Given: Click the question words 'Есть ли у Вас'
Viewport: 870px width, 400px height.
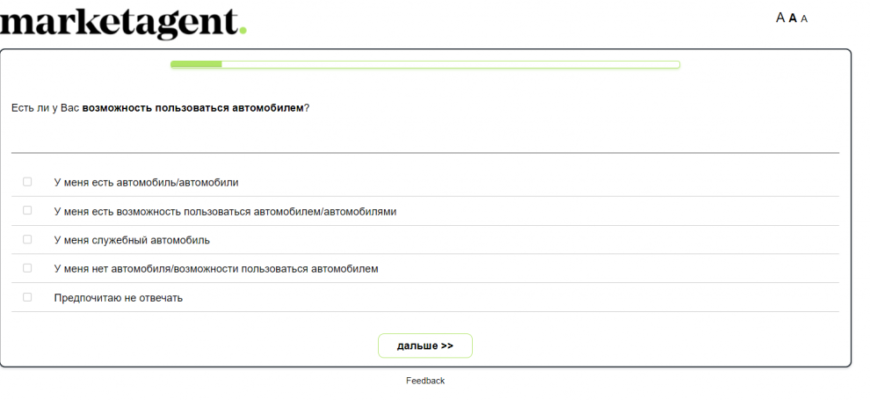Looking at the screenshot, I should pyautogui.click(x=45, y=108).
